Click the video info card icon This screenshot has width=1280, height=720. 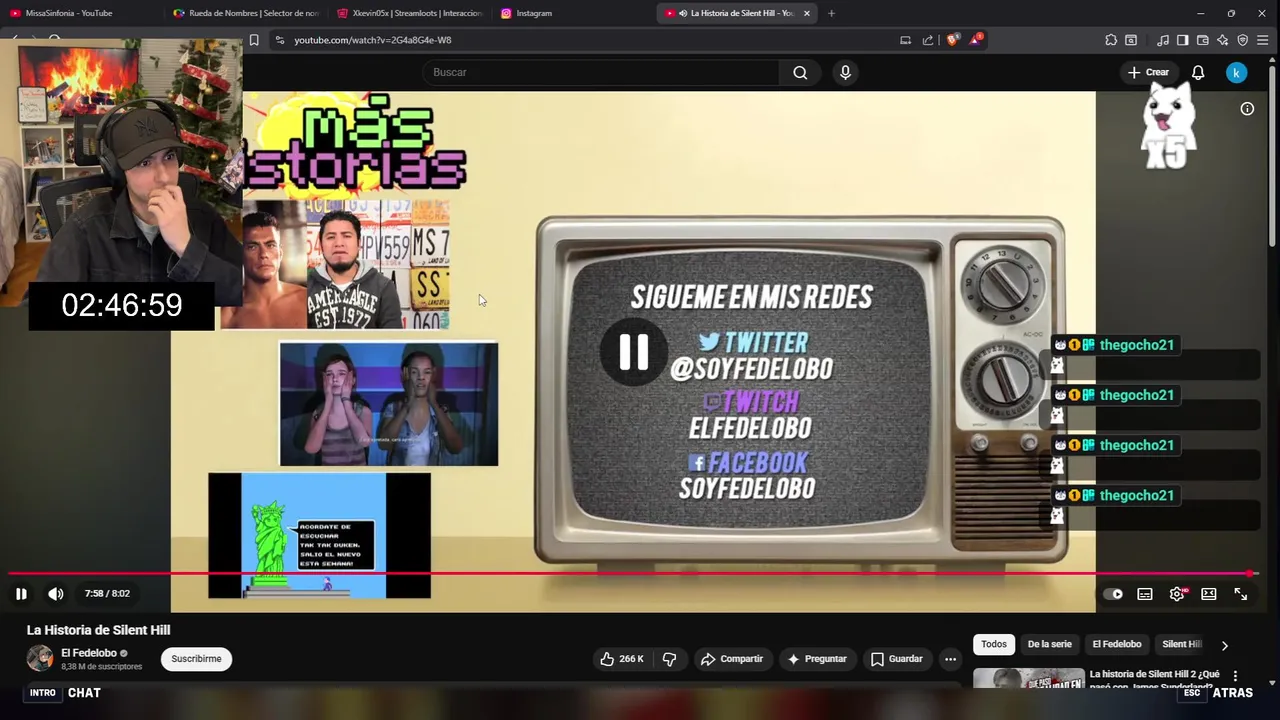1247,109
